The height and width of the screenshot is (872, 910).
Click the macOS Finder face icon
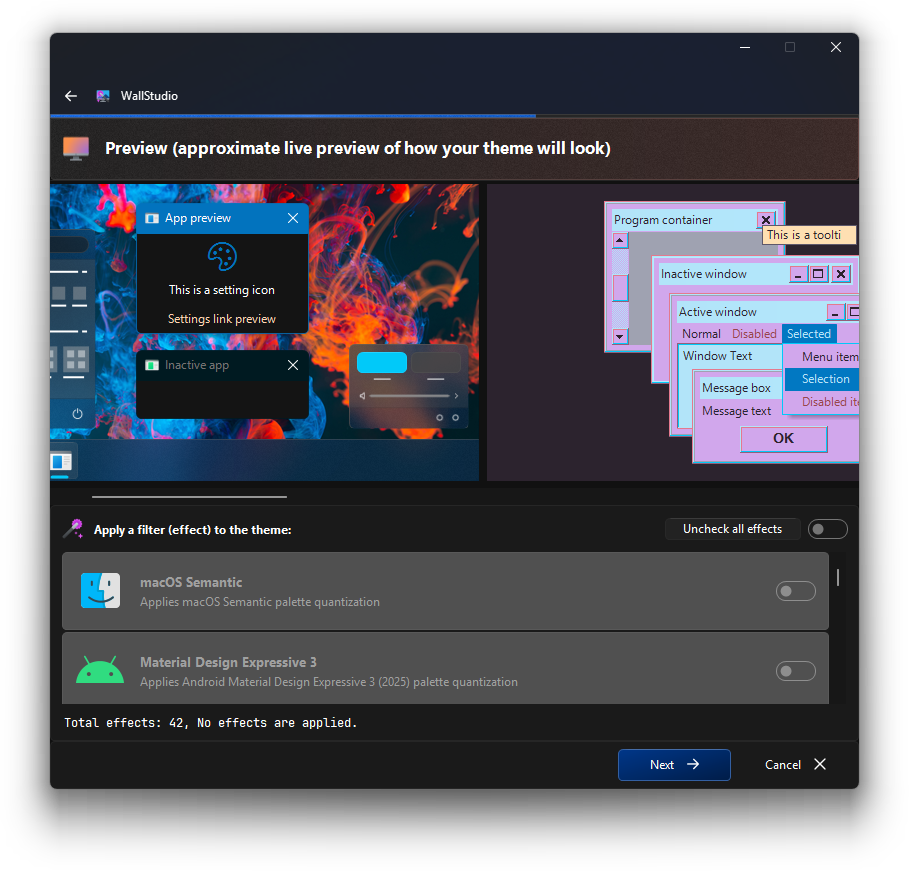point(100,591)
